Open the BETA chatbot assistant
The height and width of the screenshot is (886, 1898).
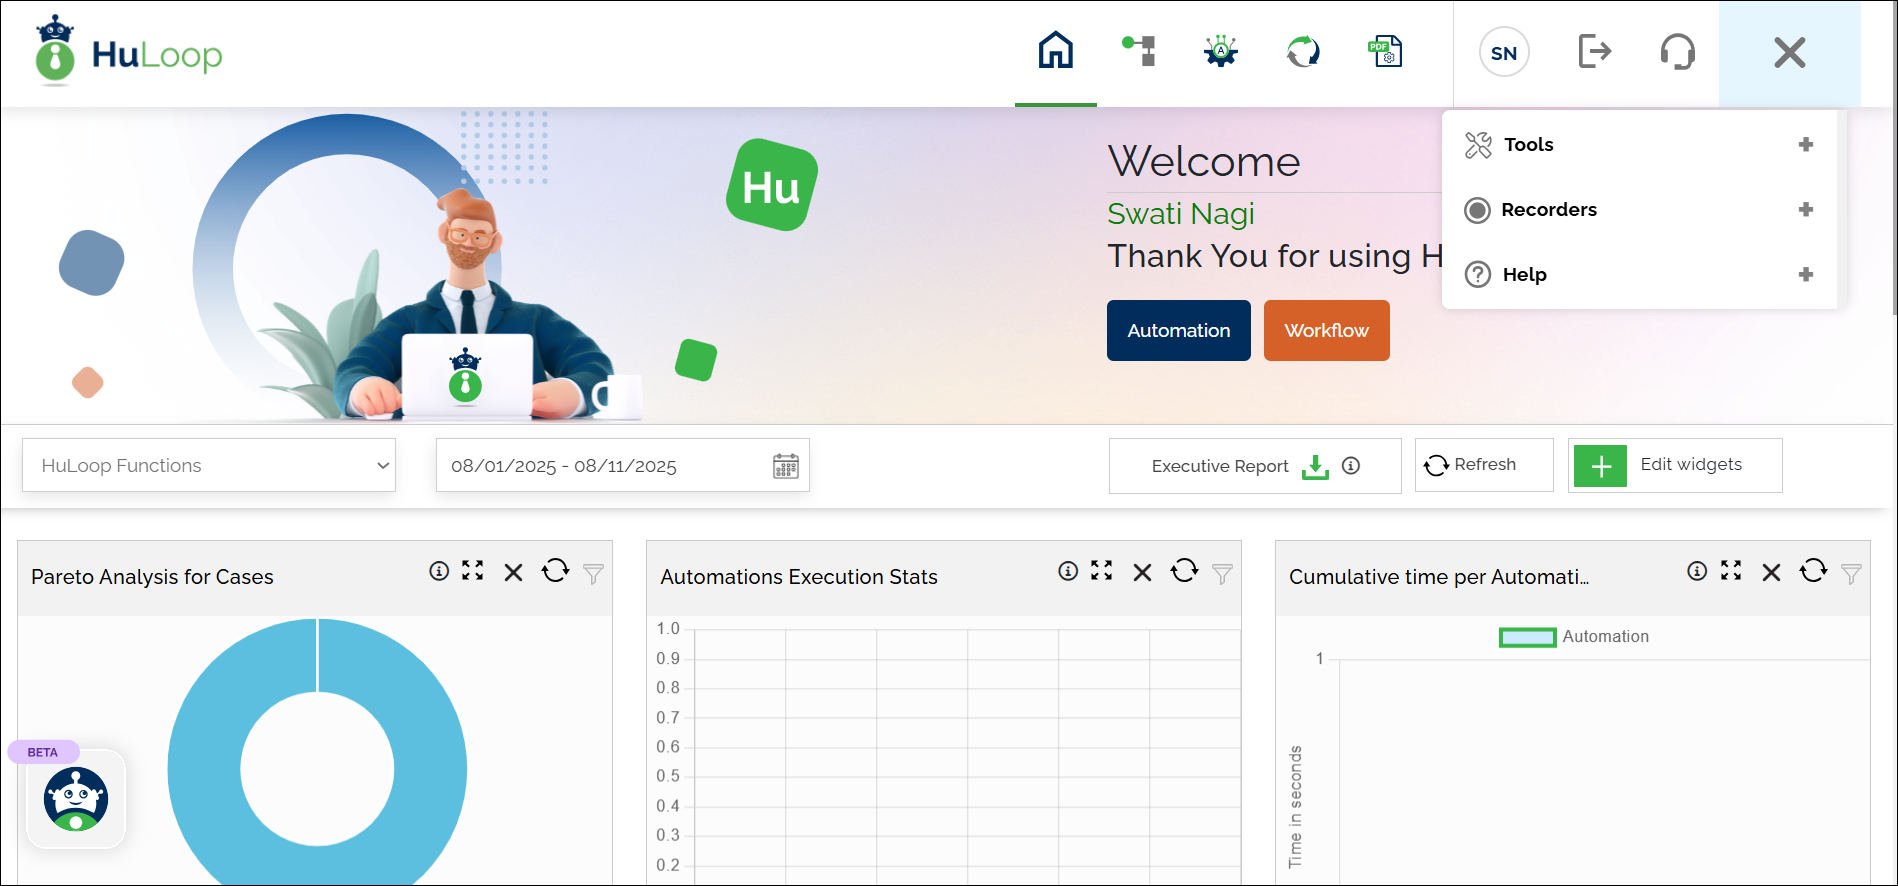pyautogui.click(x=76, y=799)
